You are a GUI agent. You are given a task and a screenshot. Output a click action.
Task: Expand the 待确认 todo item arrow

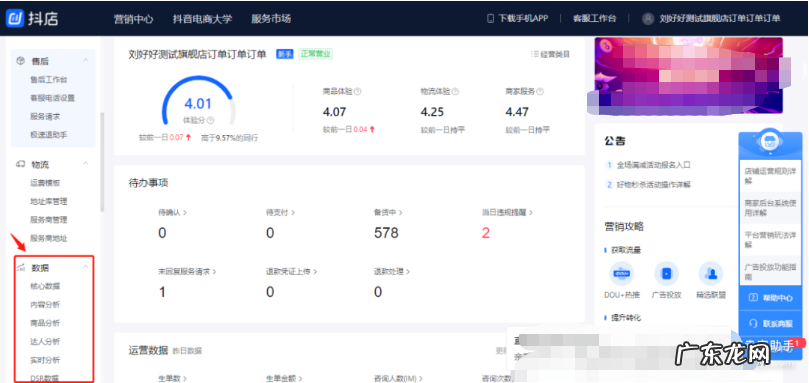(185, 212)
